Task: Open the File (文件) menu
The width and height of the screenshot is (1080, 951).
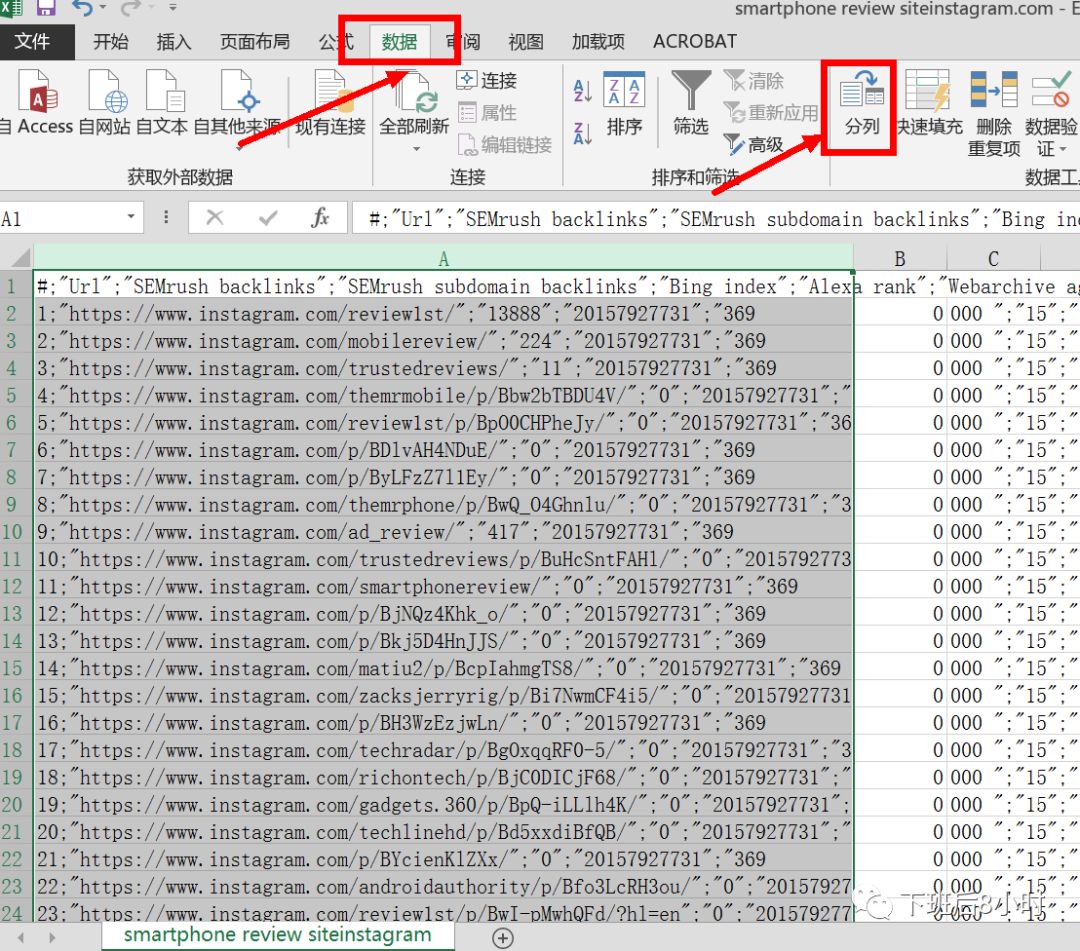Action: [x=32, y=42]
